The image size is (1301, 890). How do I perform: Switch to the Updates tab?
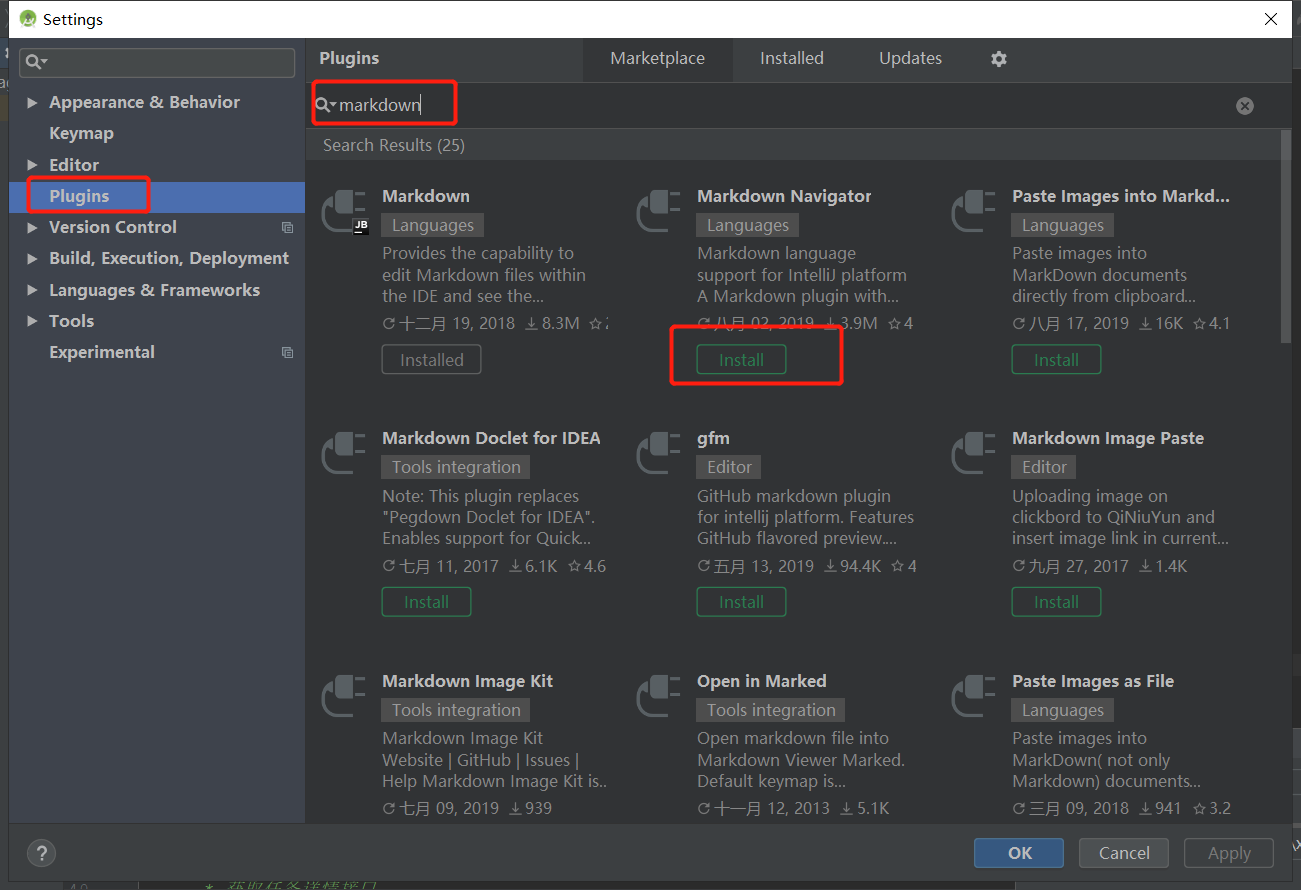(909, 58)
